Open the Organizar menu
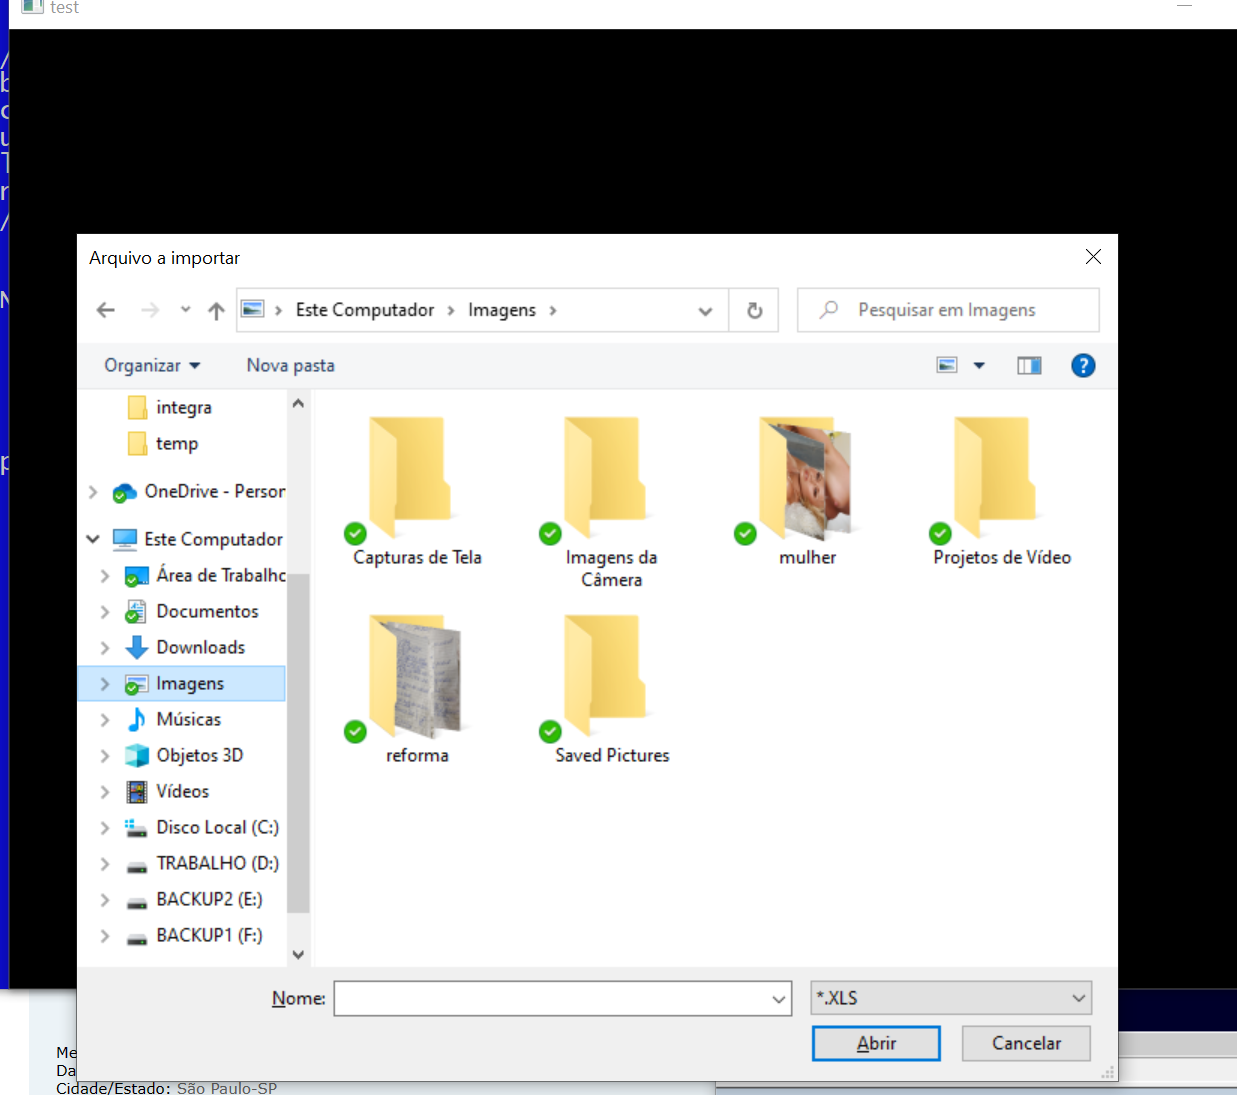The image size is (1237, 1095). (152, 365)
